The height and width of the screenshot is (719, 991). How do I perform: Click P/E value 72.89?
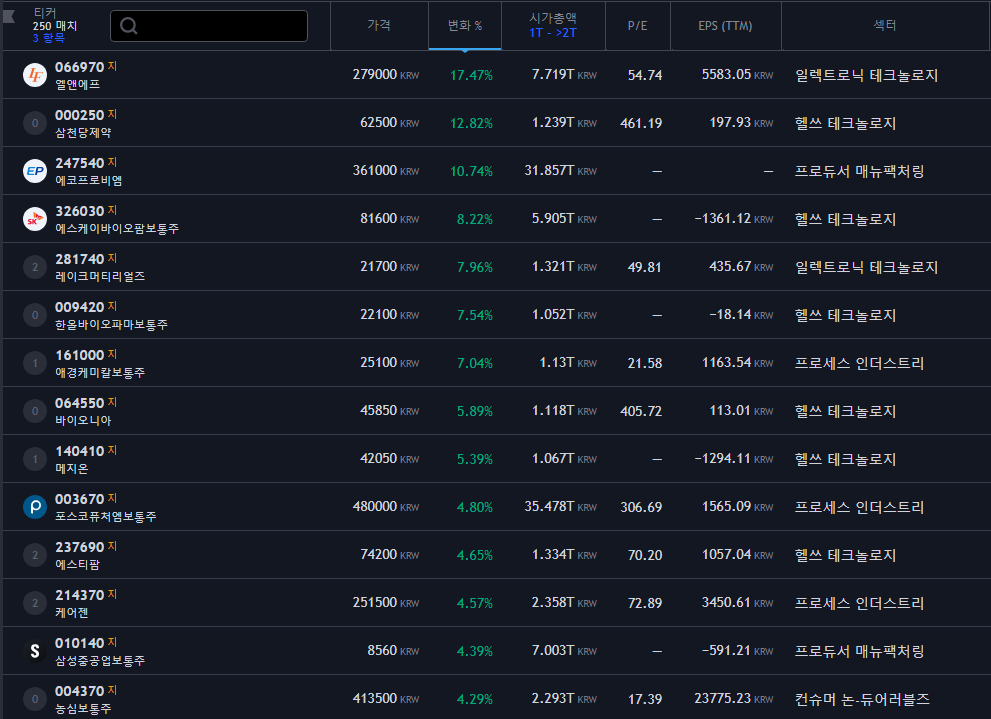(645, 603)
